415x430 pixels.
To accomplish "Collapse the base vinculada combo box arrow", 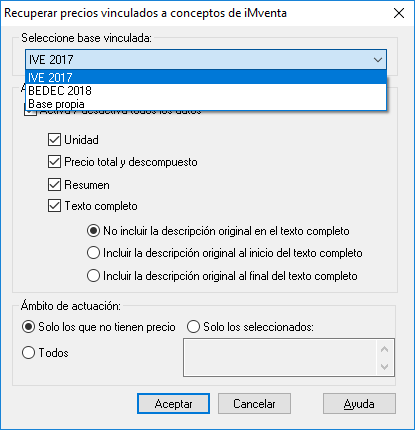I will pos(378,60).
